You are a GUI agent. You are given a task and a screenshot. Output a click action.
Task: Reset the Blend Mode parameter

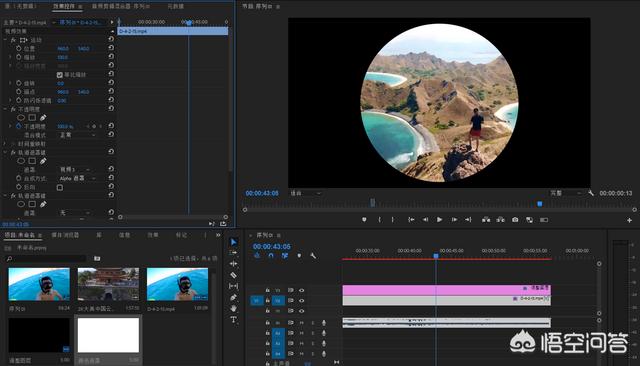point(111,134)
